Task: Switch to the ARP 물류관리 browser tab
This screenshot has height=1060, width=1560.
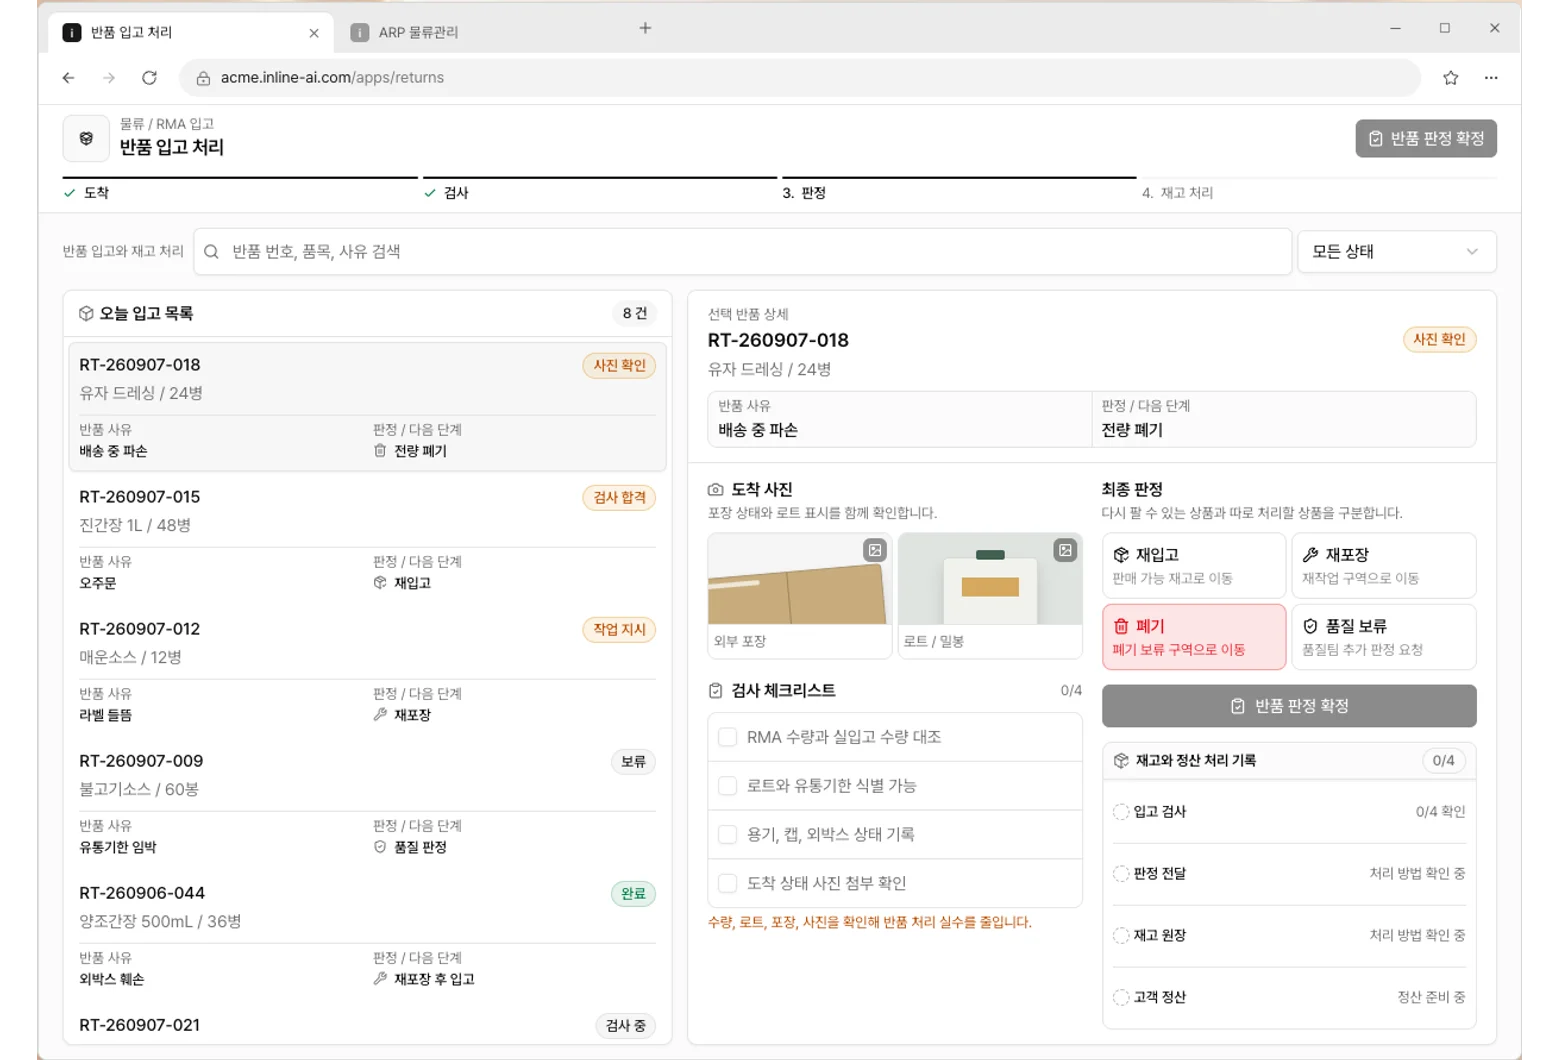Action: pyautogui.click(x=478, y=32)
